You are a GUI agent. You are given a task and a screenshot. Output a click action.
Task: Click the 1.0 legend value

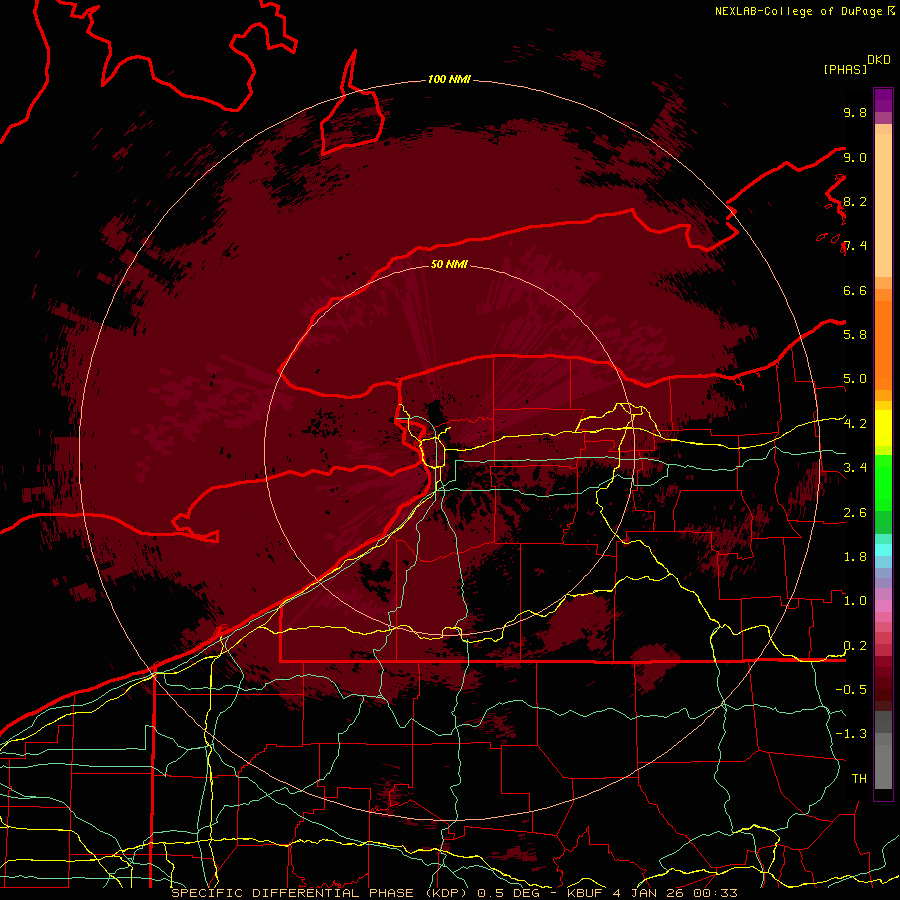855,601
